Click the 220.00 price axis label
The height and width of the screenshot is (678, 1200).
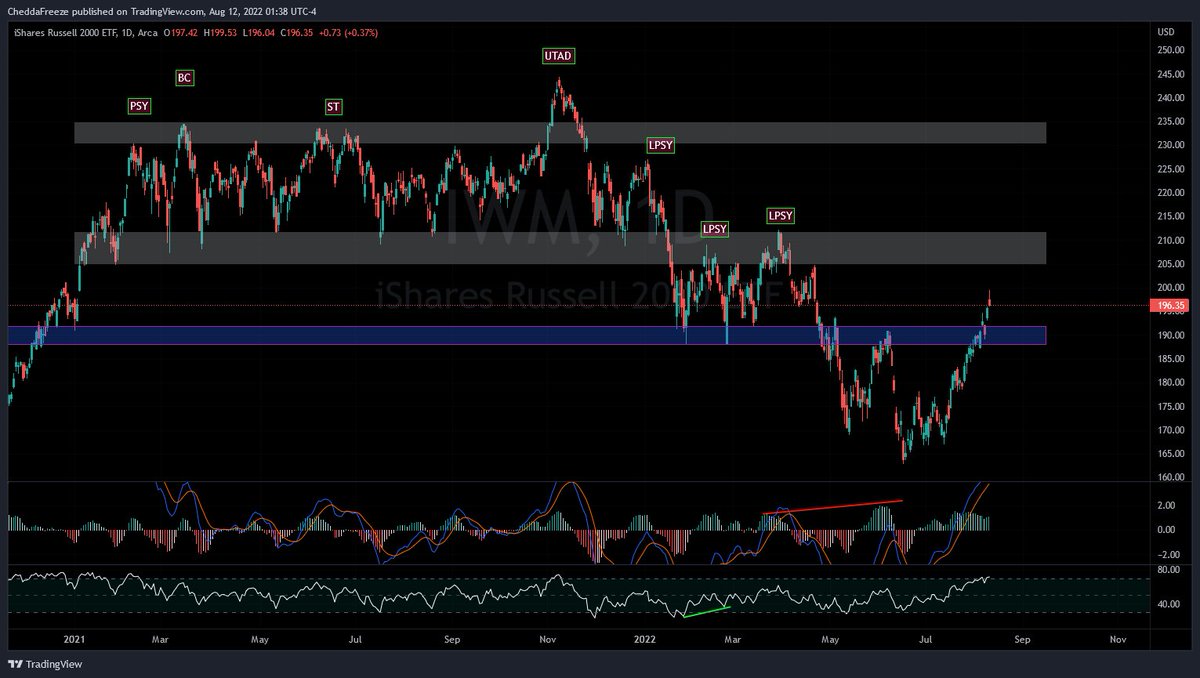[1170, 194]
